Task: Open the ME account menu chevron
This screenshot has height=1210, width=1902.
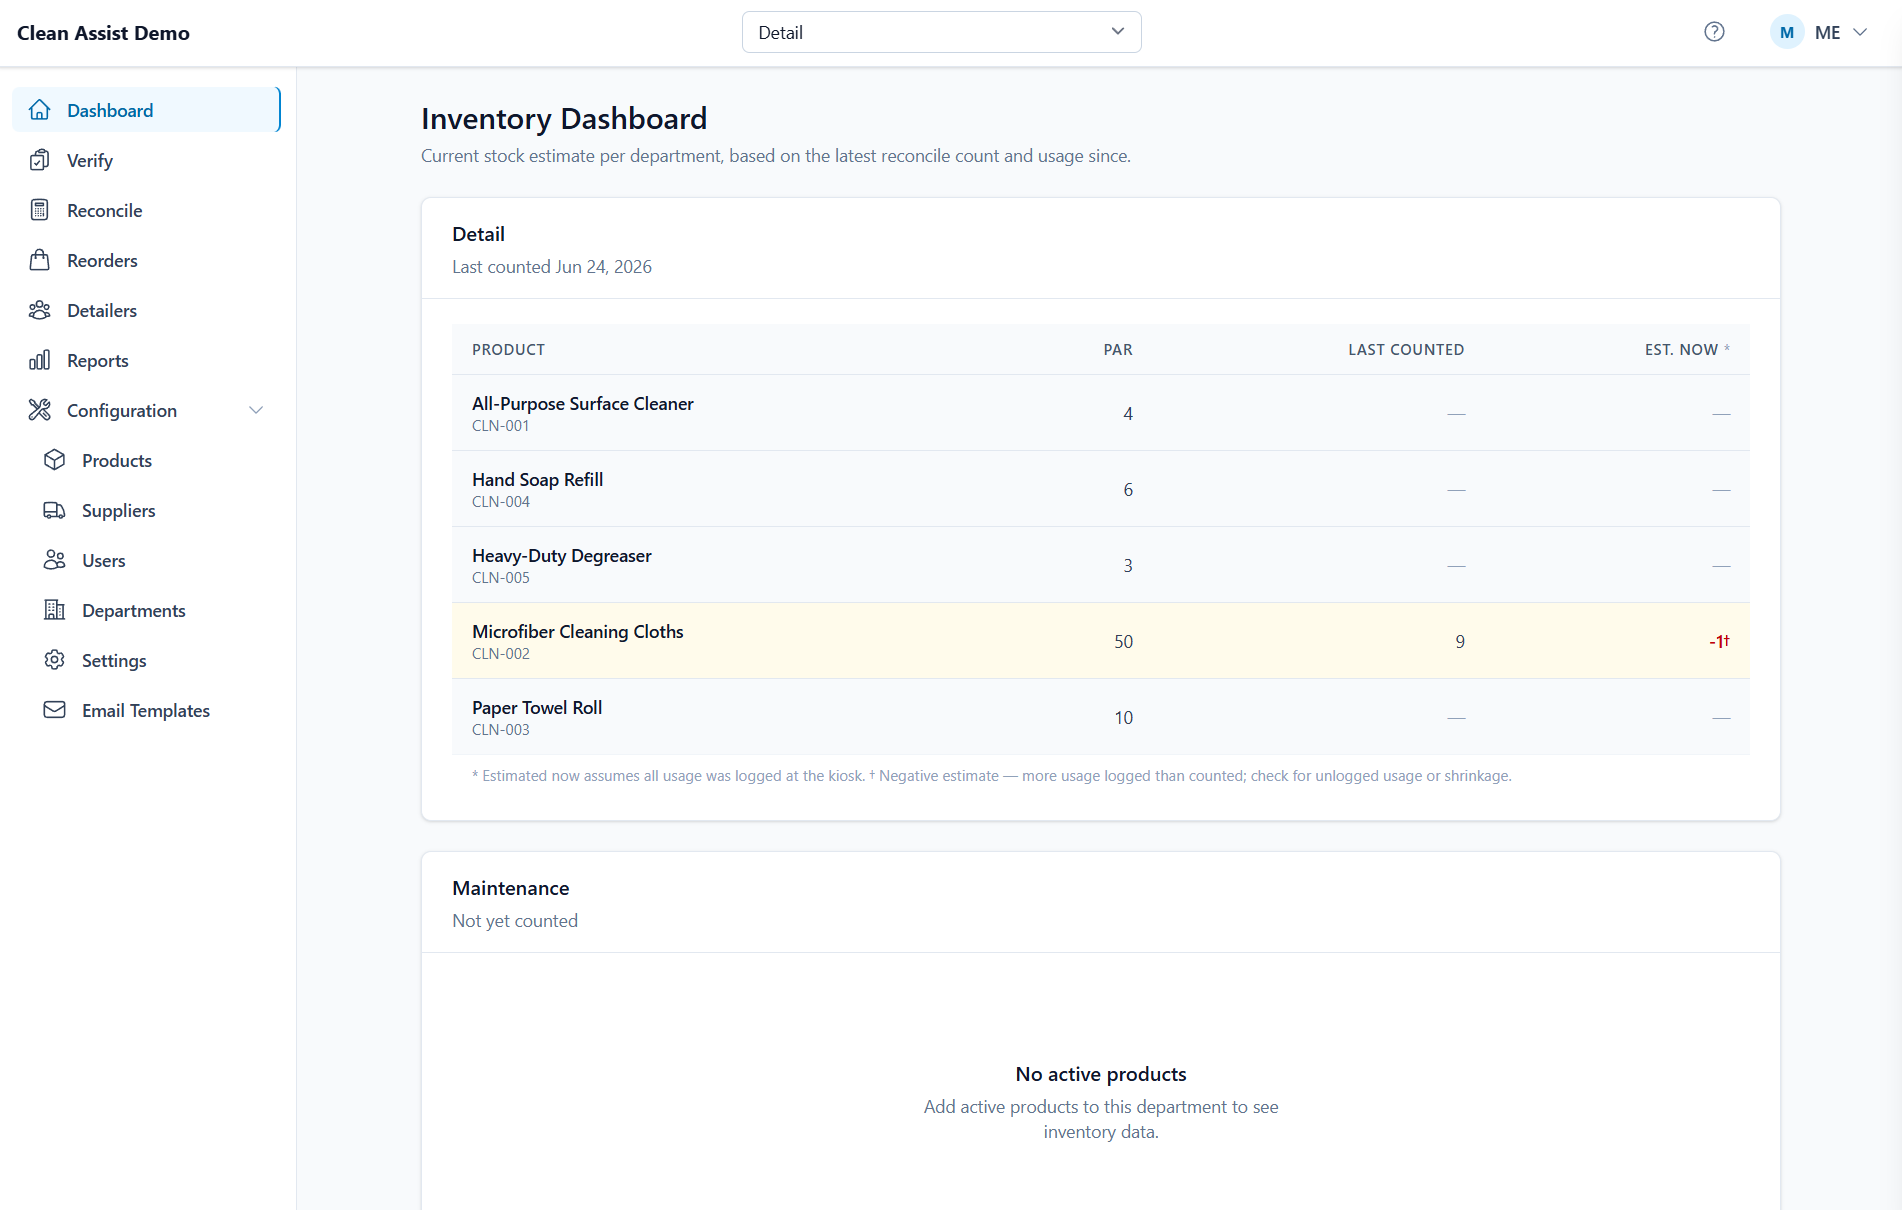Action: coord(1860,32)
